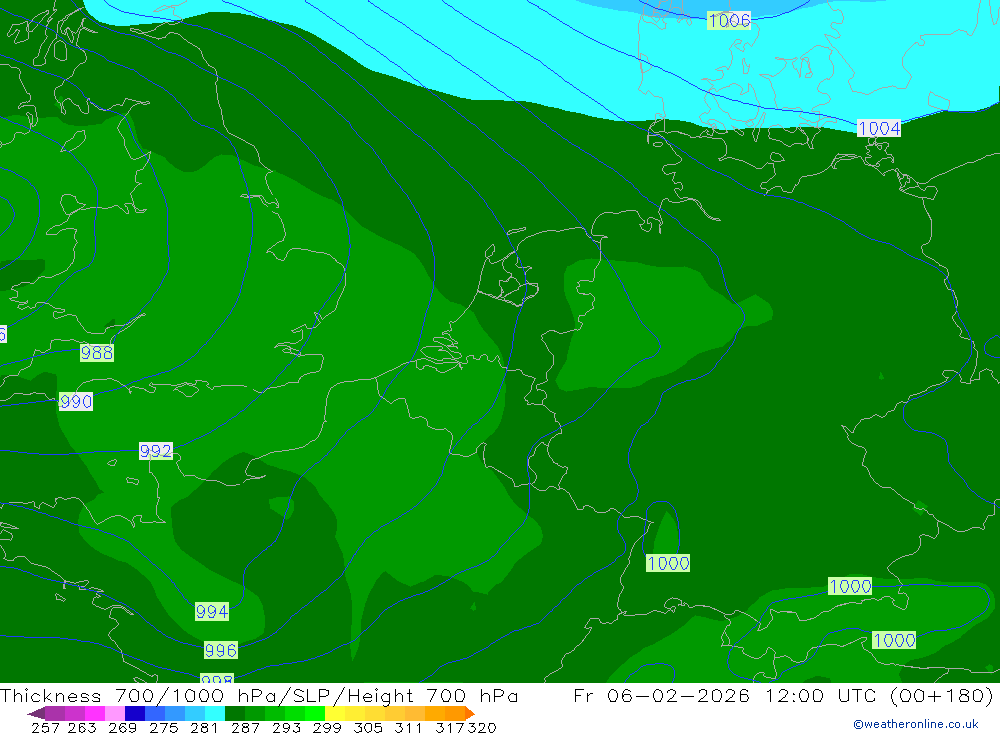Open the weatheronline.co.uk copyright link
The width and height of the screenshot is (1000, 733).
pyautogui.click(x=916, y=724)
